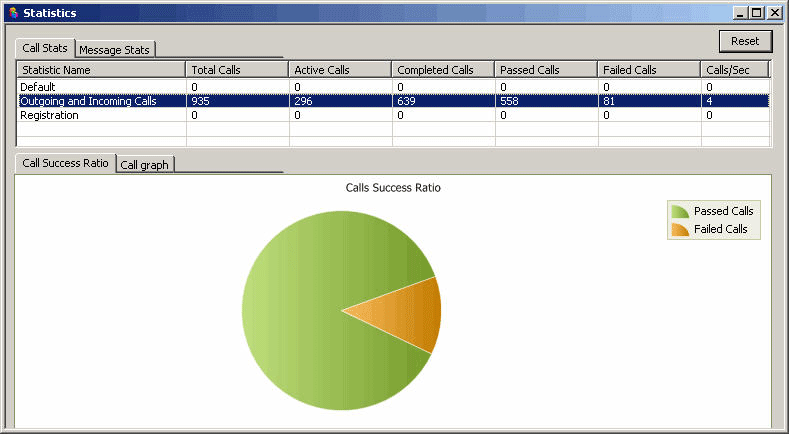This screenshot has width=789, height=434.
Task: Sort by Completed Calls column header
Action: coord(443,70)
